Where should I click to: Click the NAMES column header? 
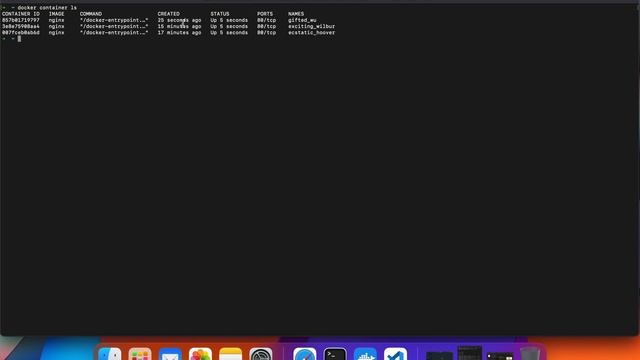296,14
